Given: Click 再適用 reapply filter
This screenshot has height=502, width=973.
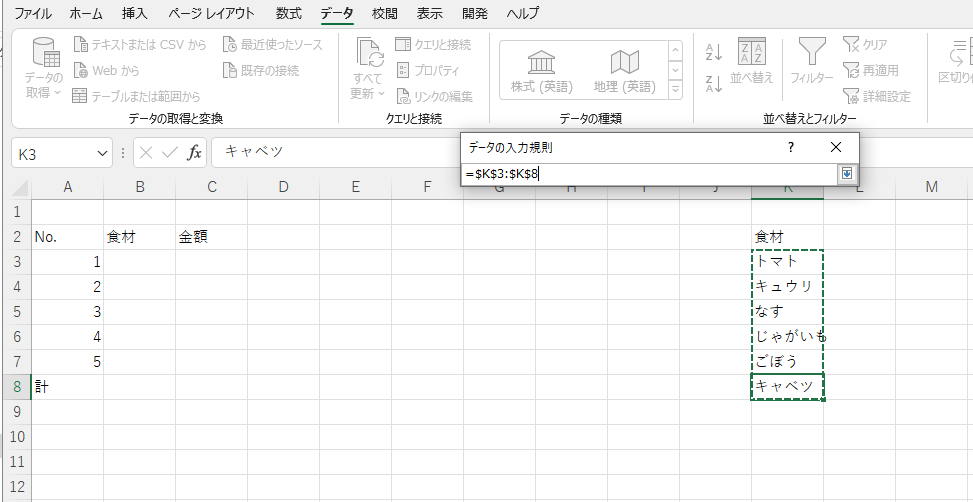Looking at the screenshot, I should tap(871, 71).
